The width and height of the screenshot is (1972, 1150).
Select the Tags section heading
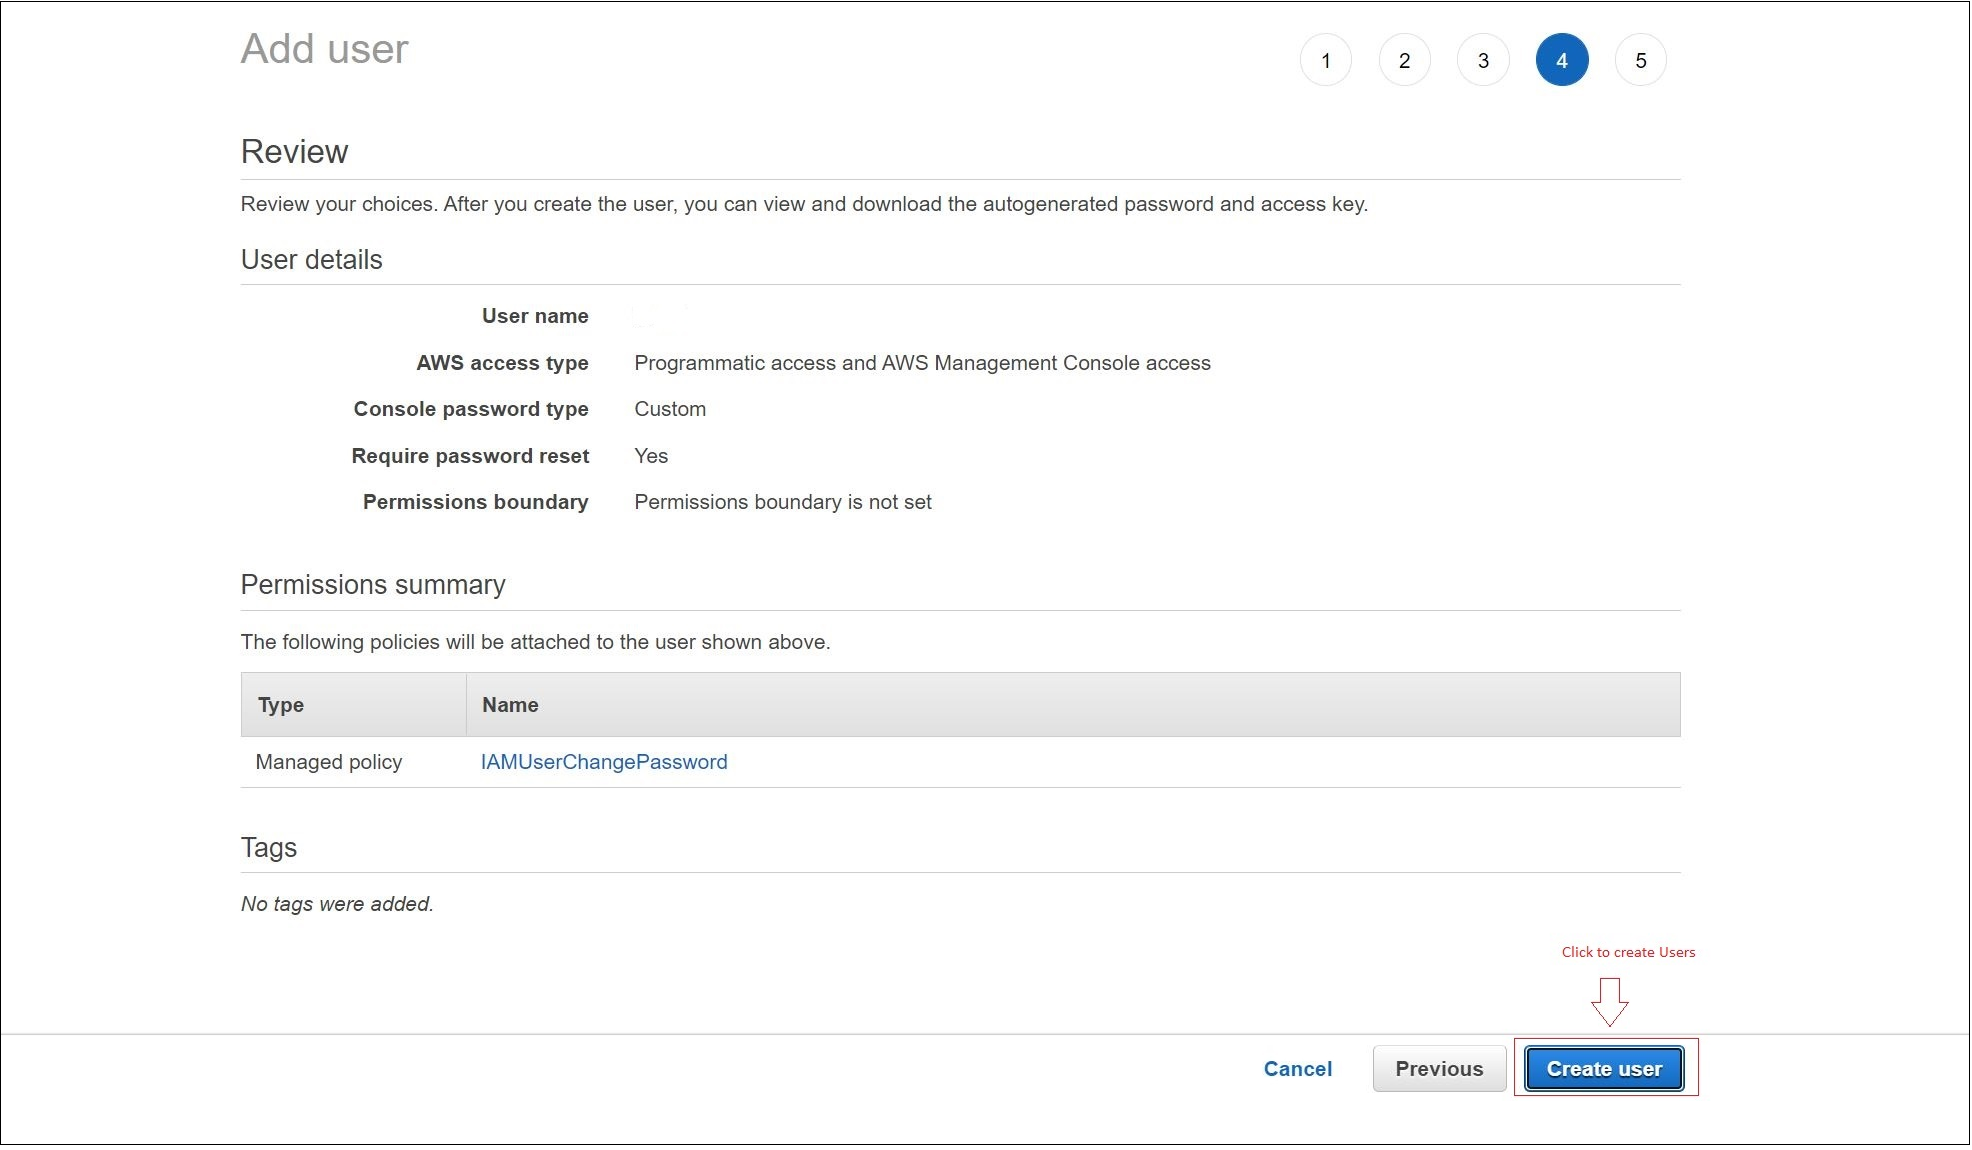click(267, 847)
